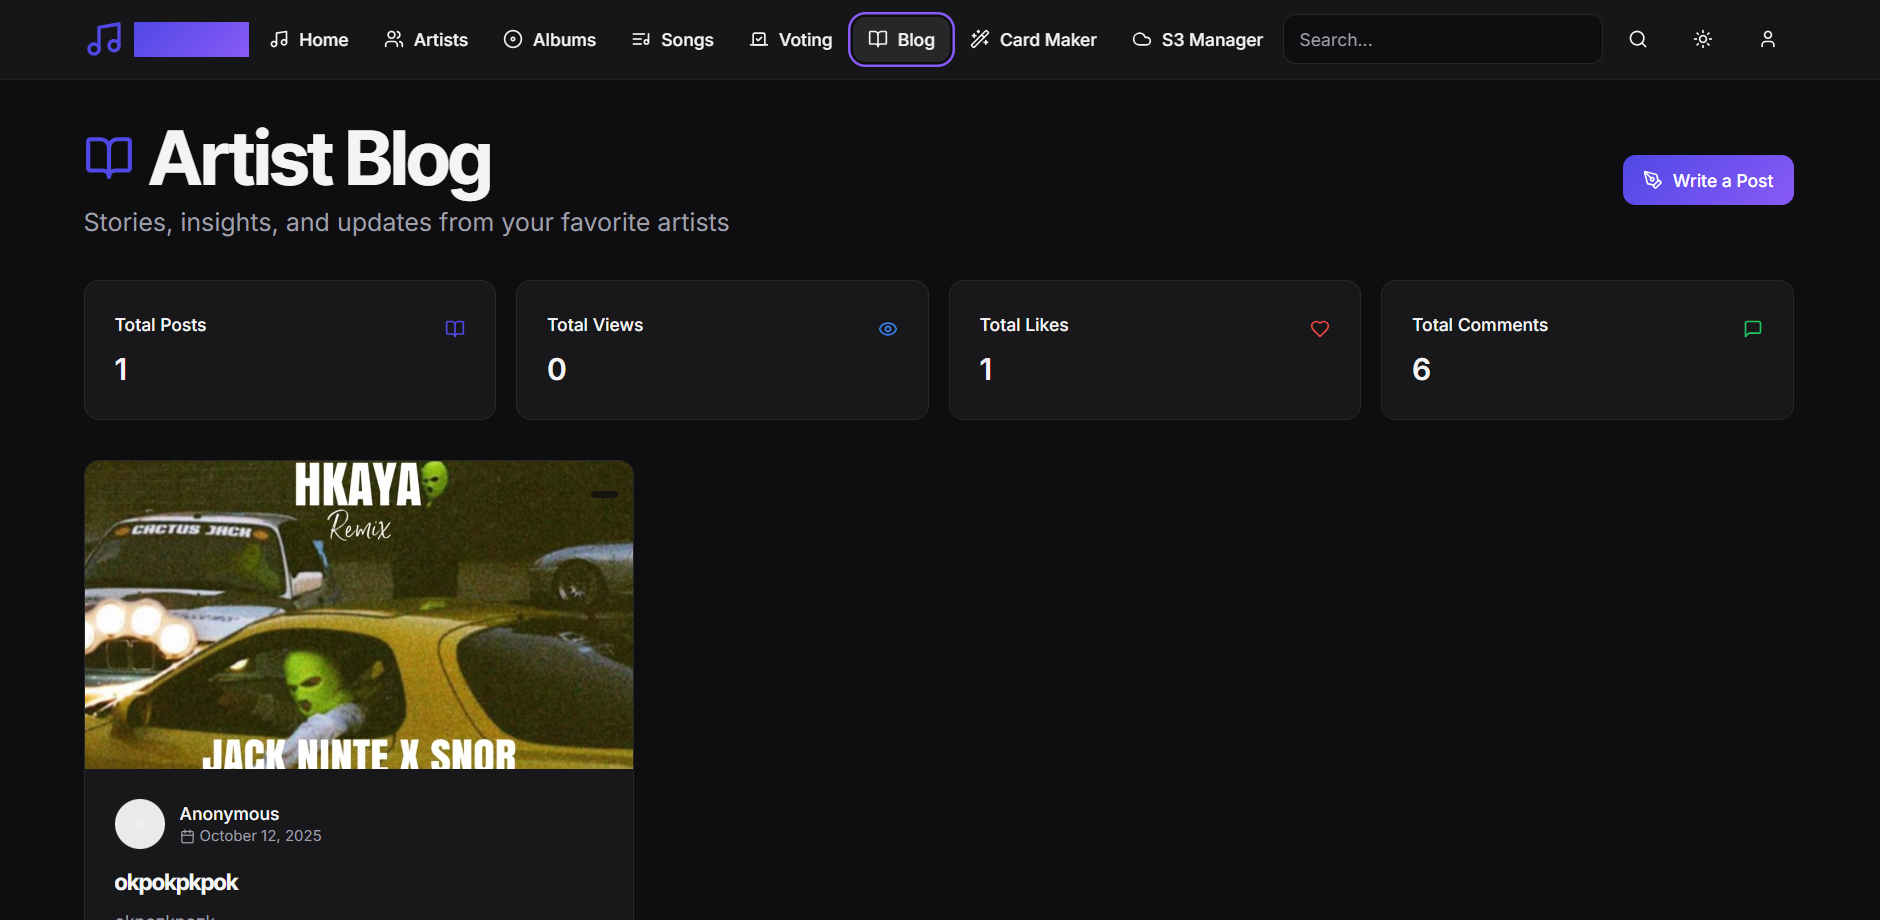Click the Total Posts book icon
Viewport: 1880px width, 920px height.
[455, 329]
